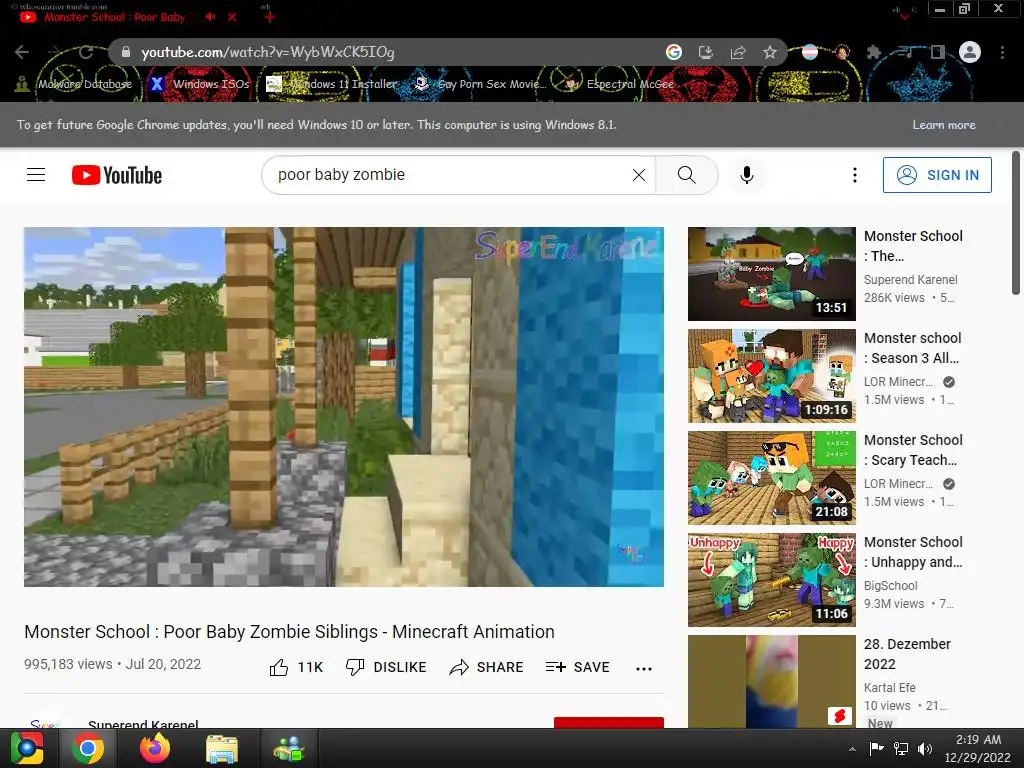Open the Monster School : Unhappy and title
Screen dimensions: 1024x768
[x=913, y=552]
